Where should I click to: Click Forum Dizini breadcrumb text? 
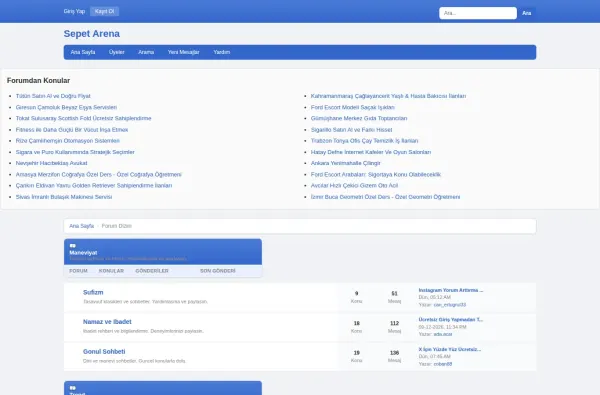click(117, 226)
